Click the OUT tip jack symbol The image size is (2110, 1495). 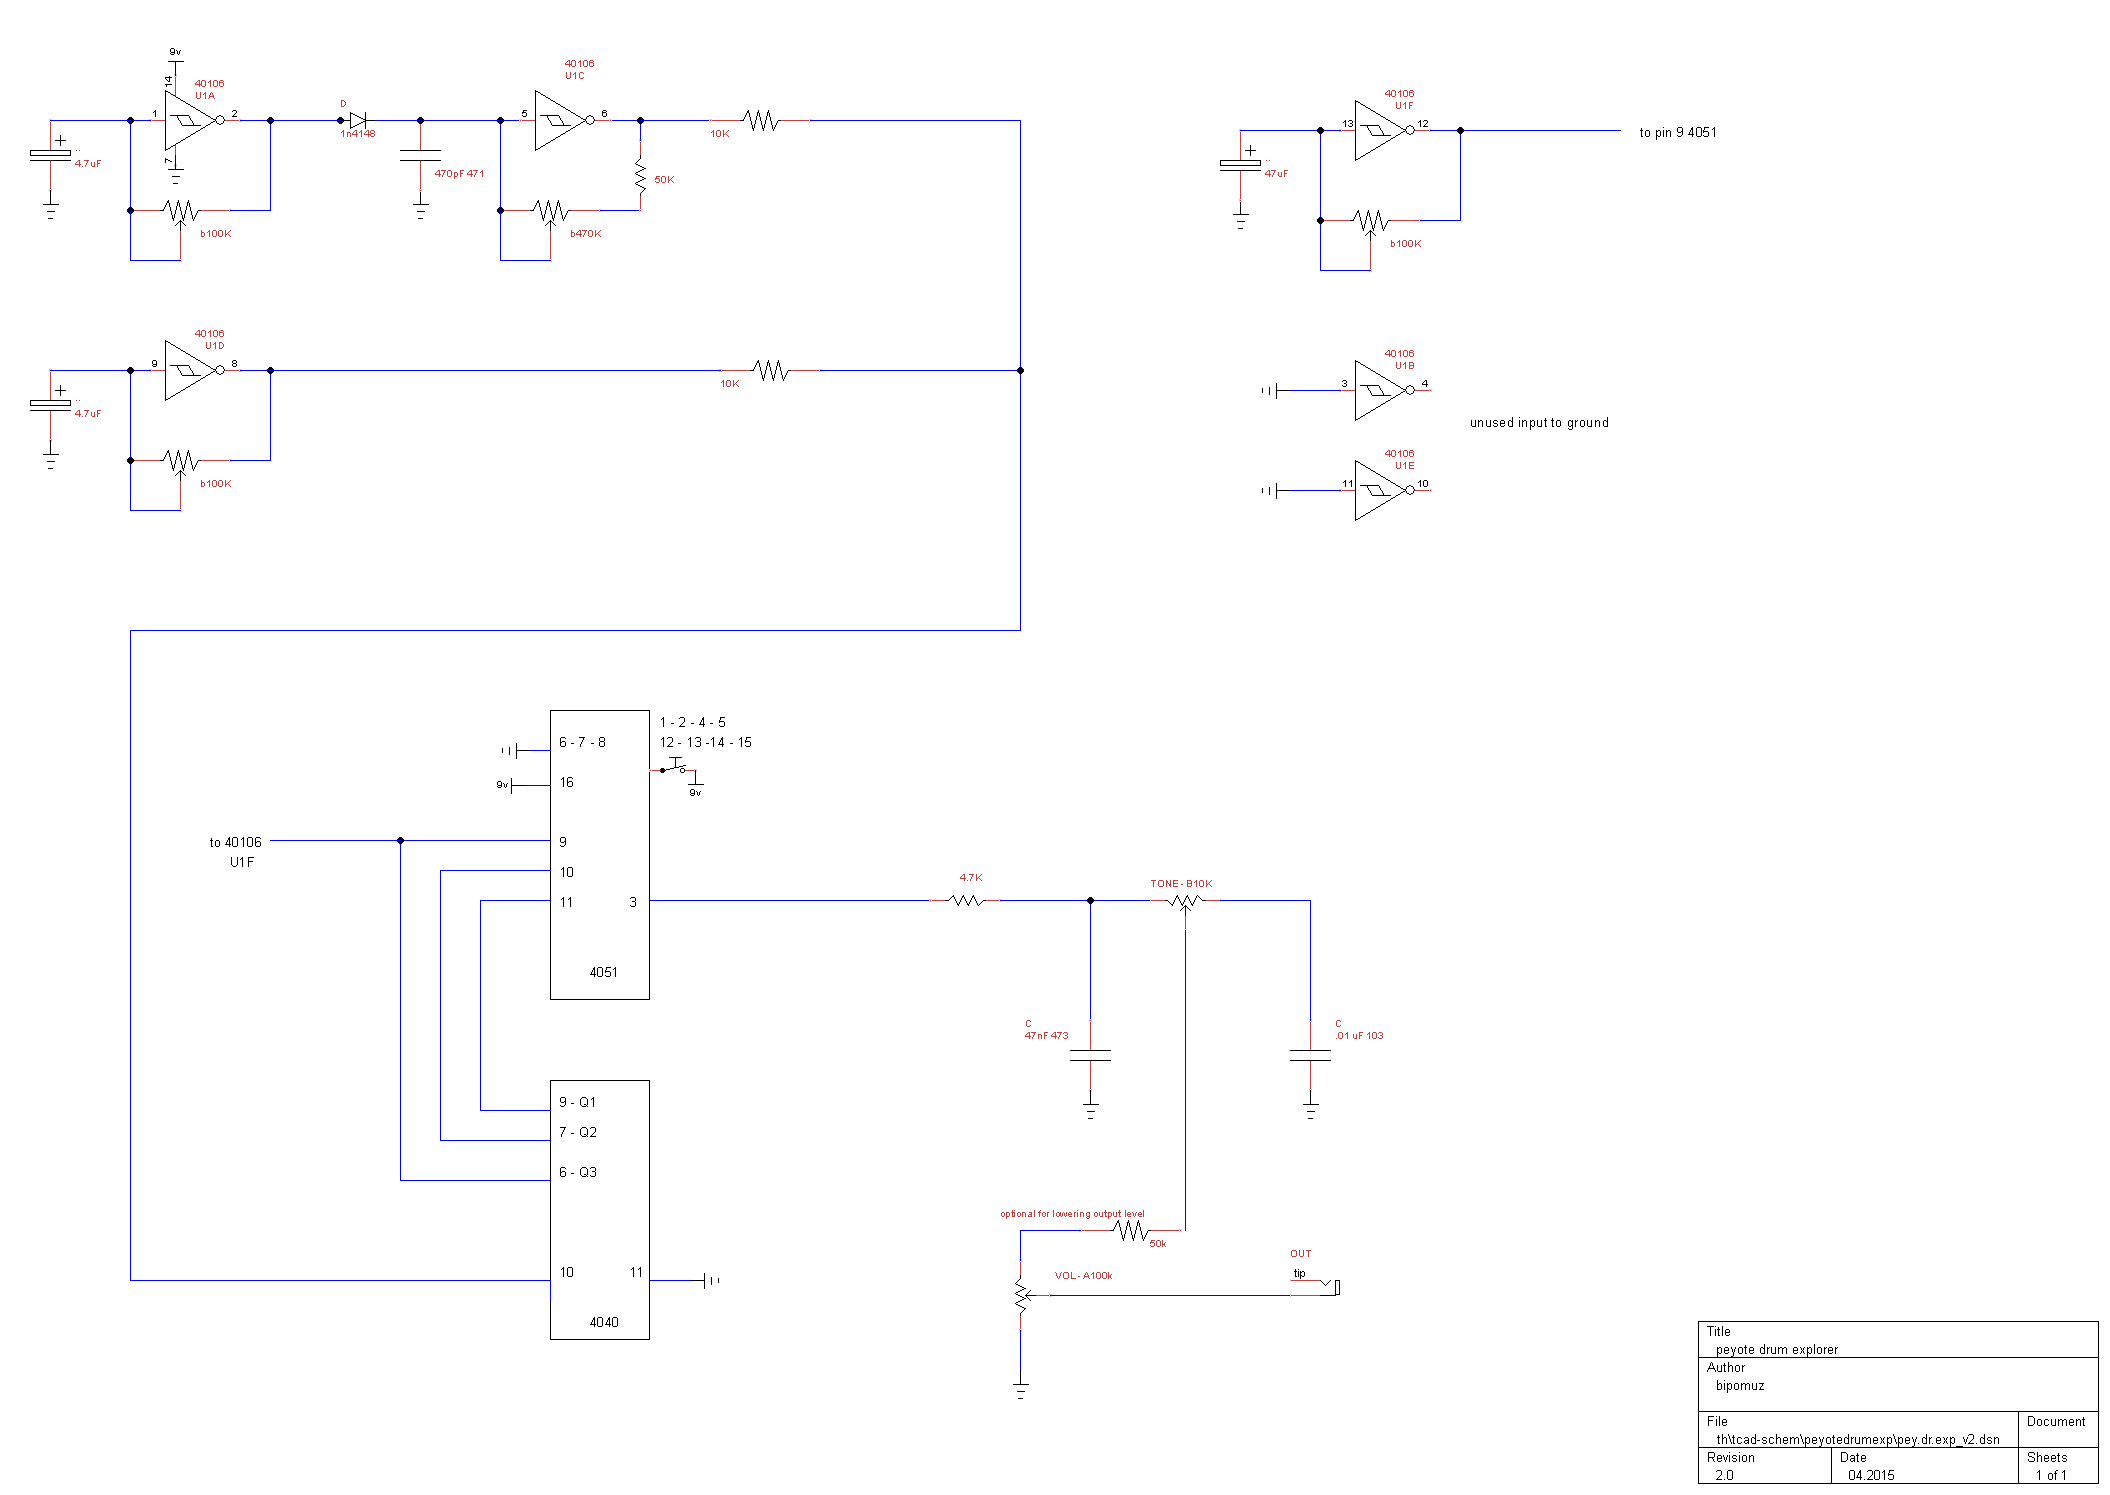point(1331,1286)
